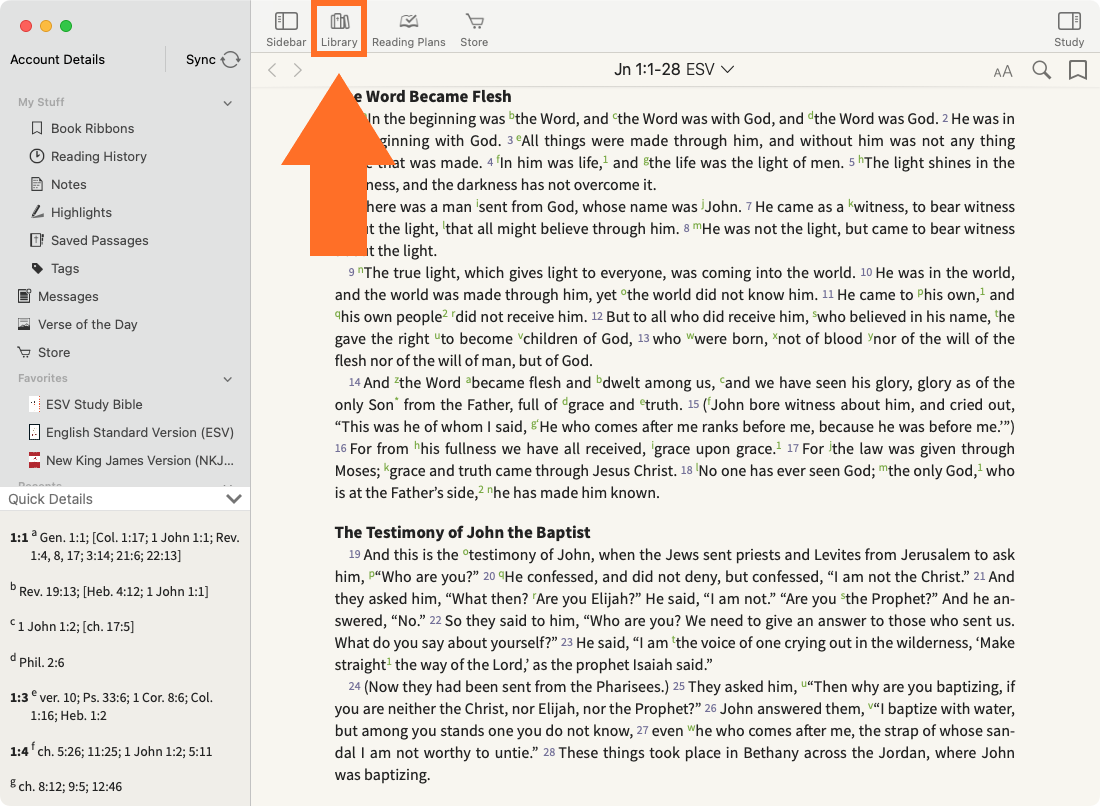Open Highlights in the sidebar

(81, 212)
